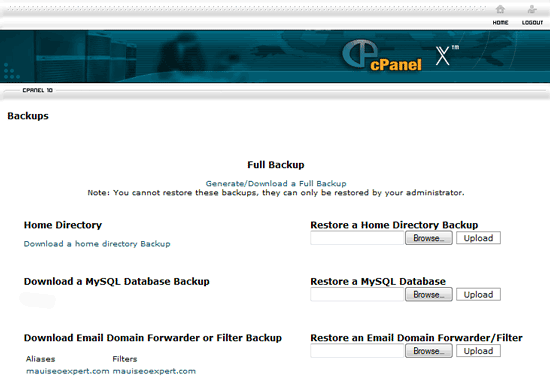Click the Home house icon
The height and width of the screenshot is (389, 550).
[500, 9]
